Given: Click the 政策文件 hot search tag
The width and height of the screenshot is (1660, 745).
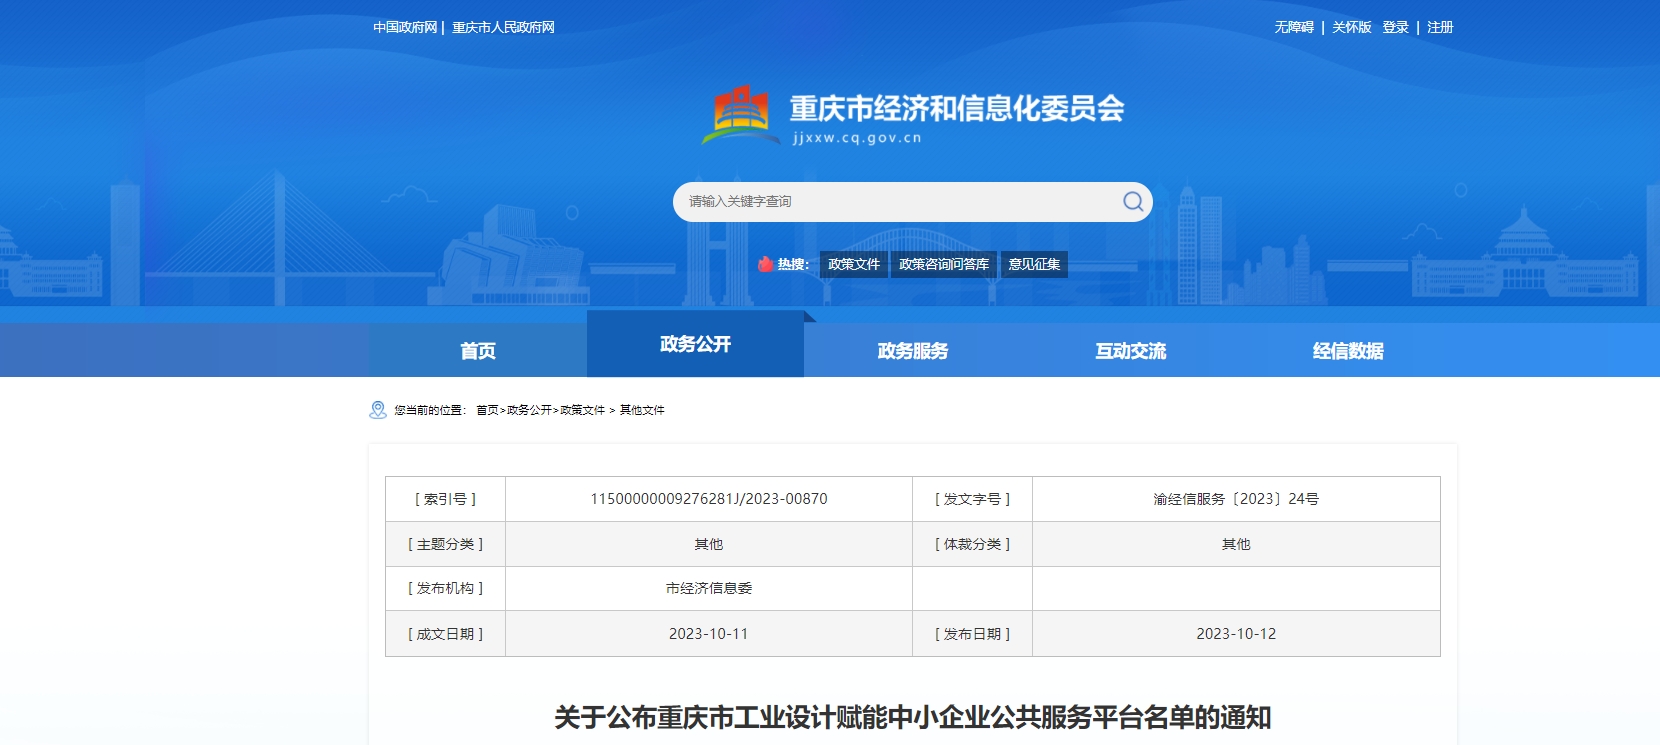Looking at the screenshot, I should click(x=854, y=264).
